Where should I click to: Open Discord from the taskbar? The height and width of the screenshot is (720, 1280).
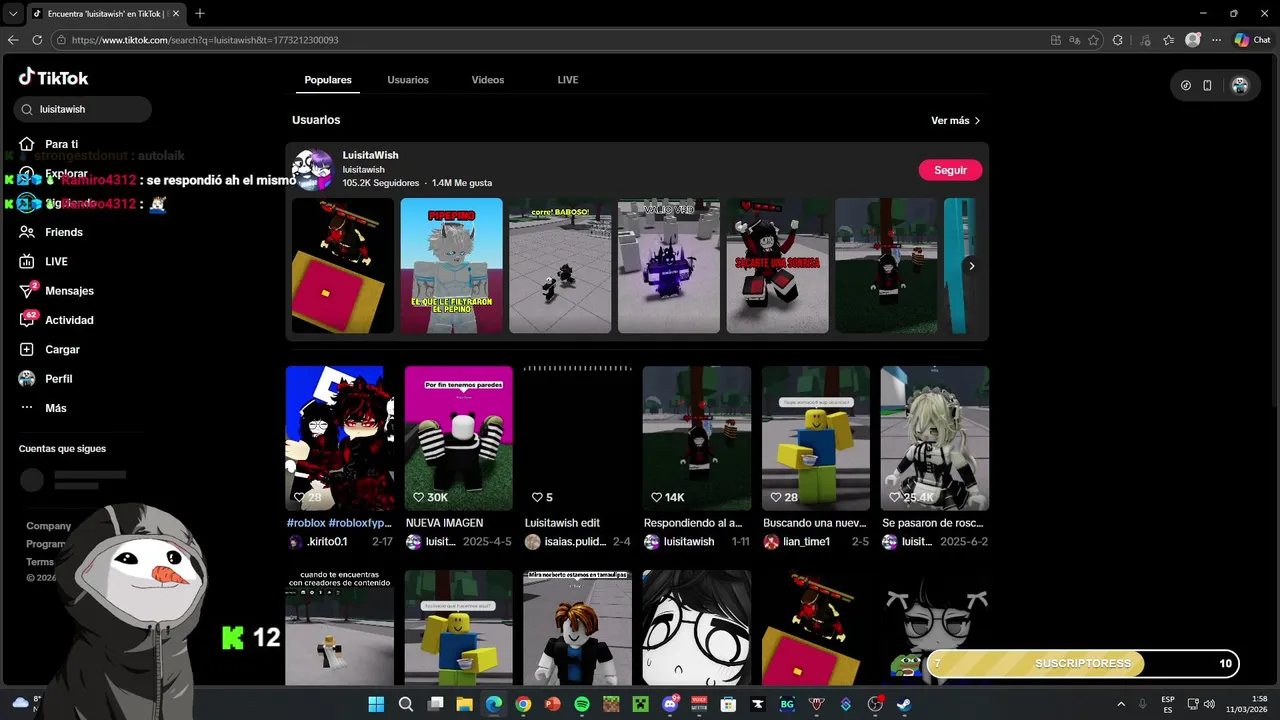[x=670, y=704]
